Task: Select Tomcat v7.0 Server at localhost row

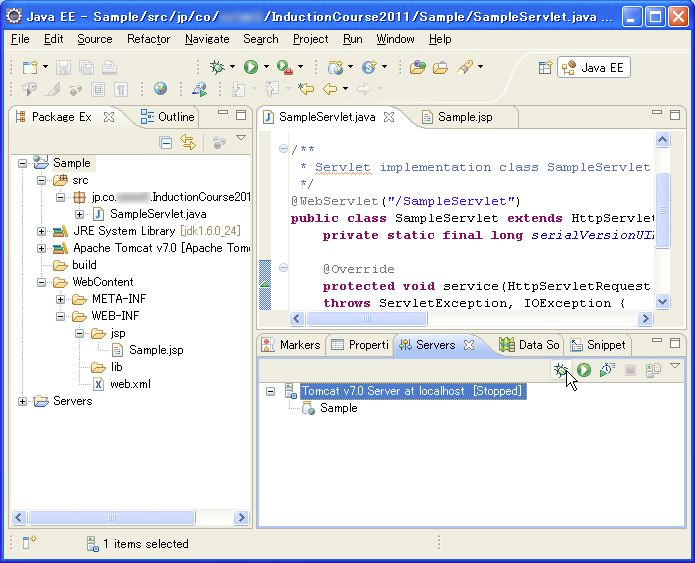Action: [412, 391]
